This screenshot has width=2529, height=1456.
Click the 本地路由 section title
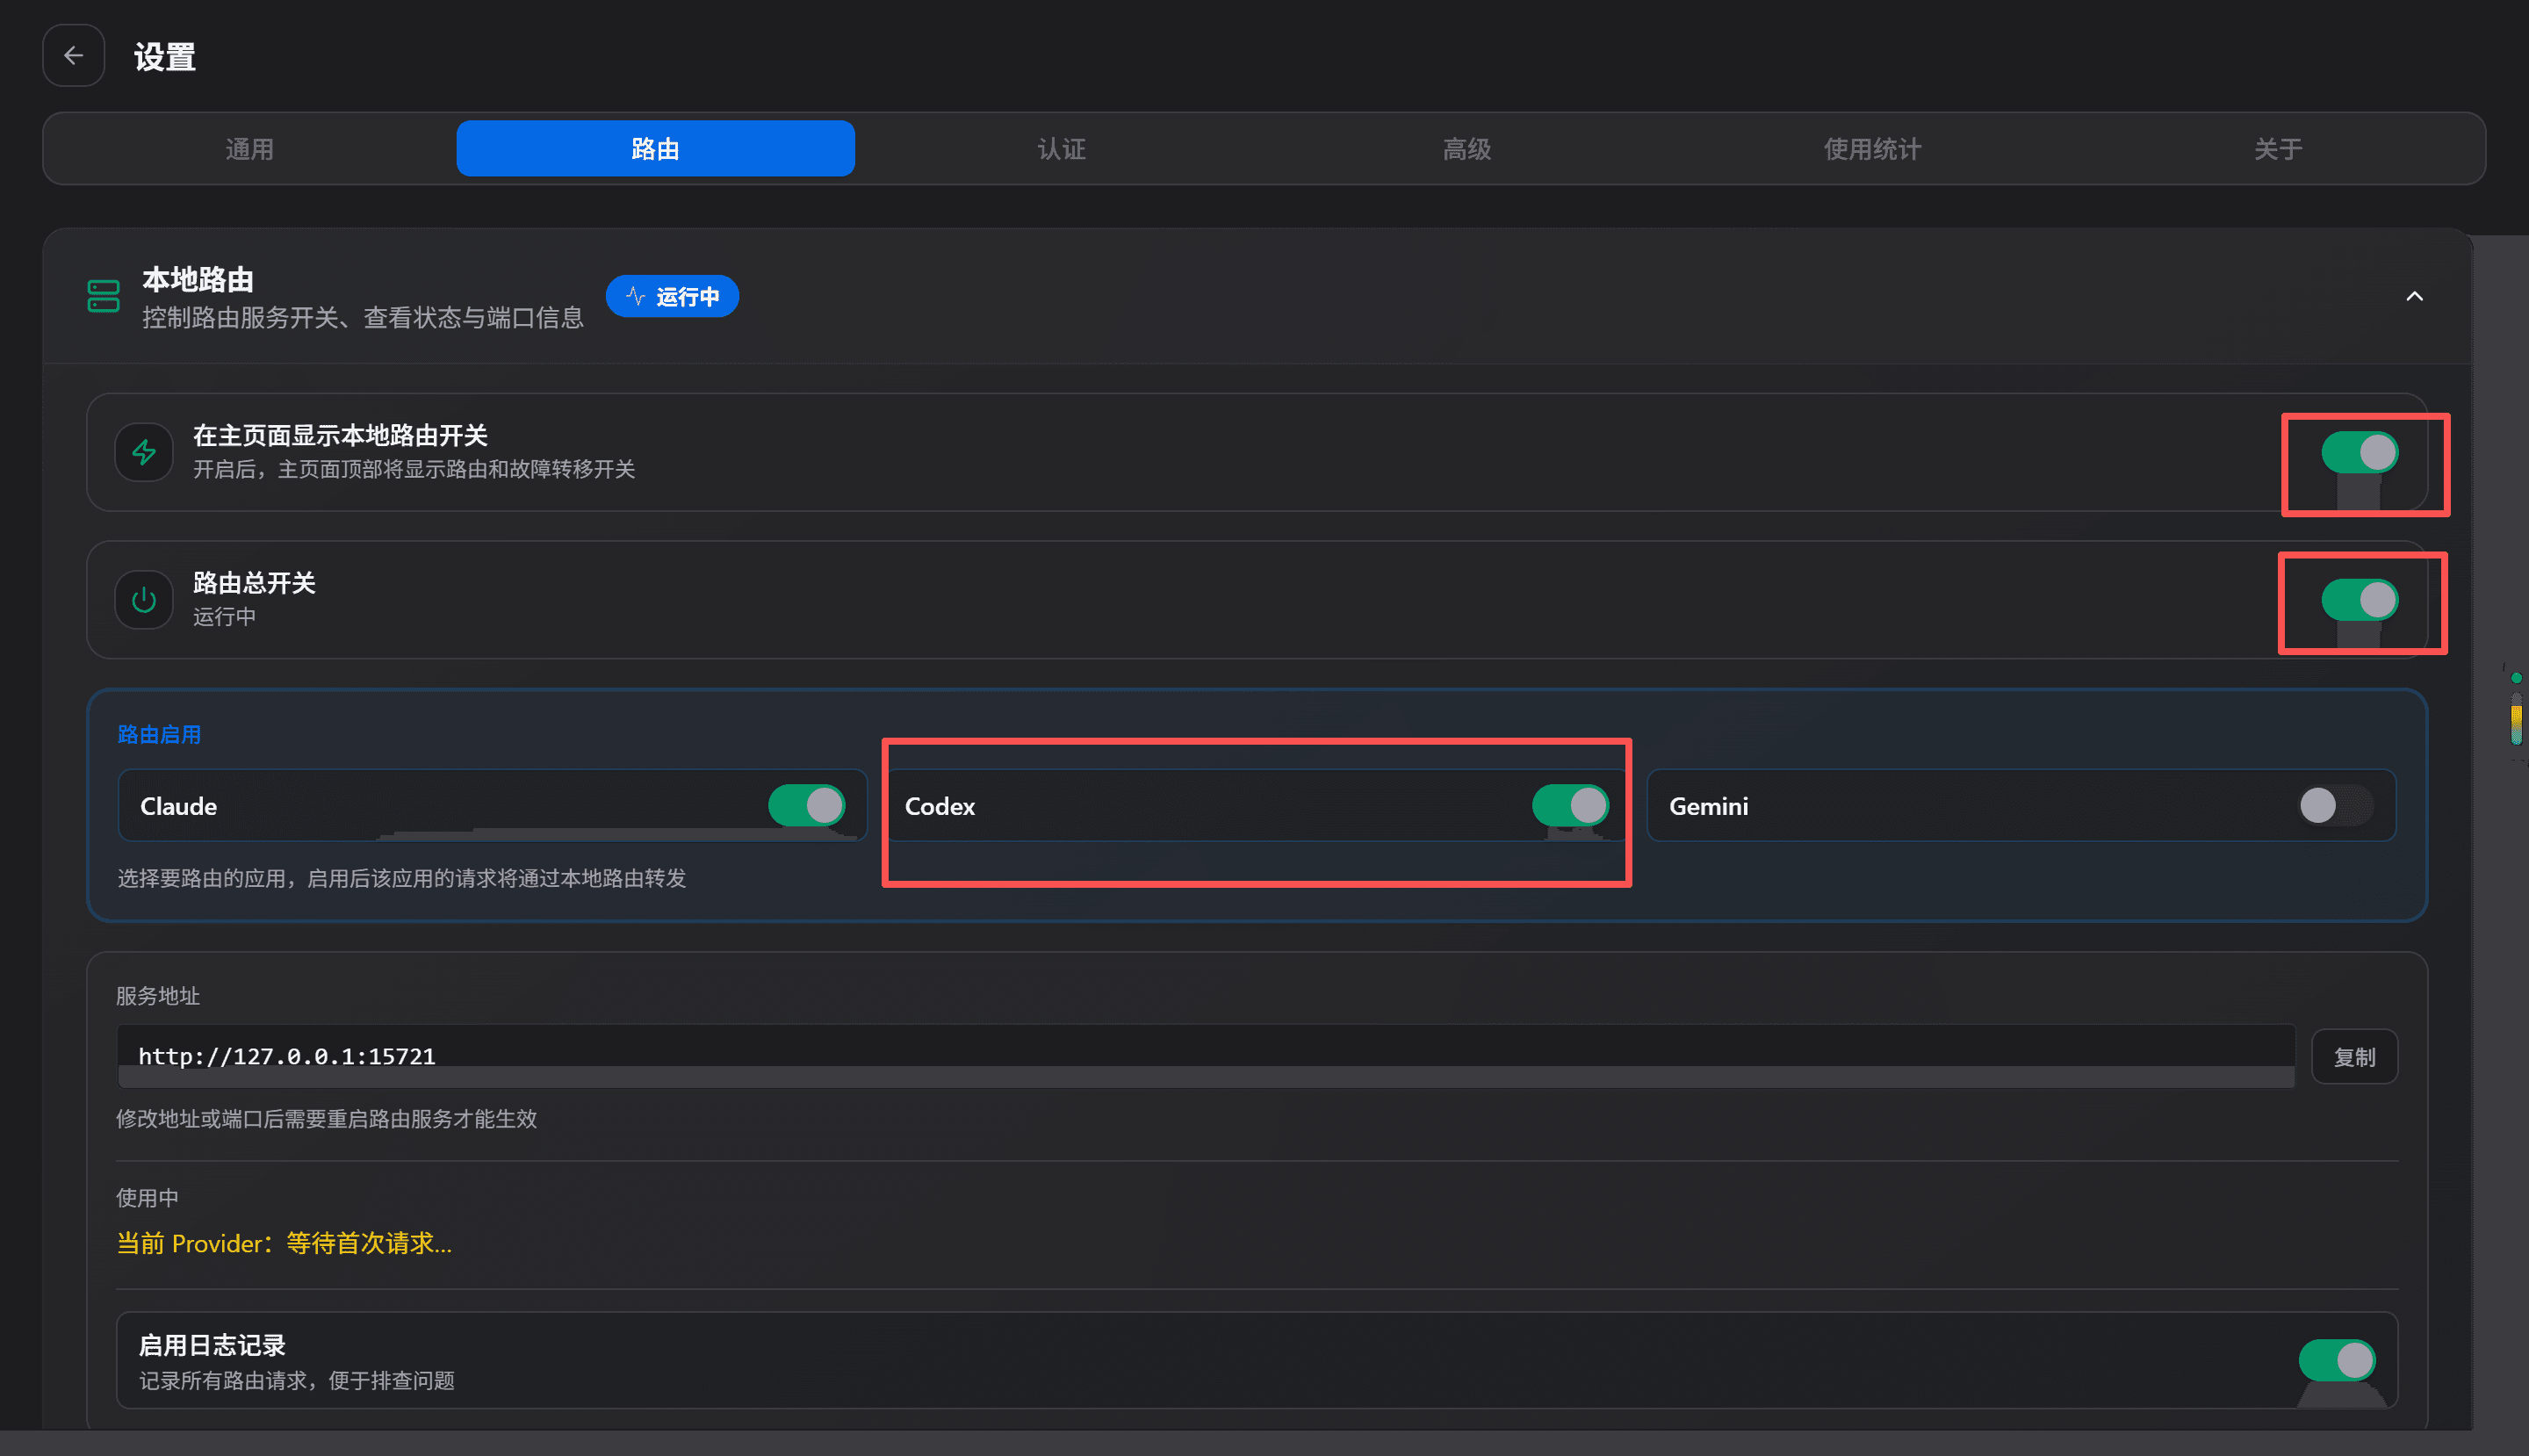[x=198, y=279]
